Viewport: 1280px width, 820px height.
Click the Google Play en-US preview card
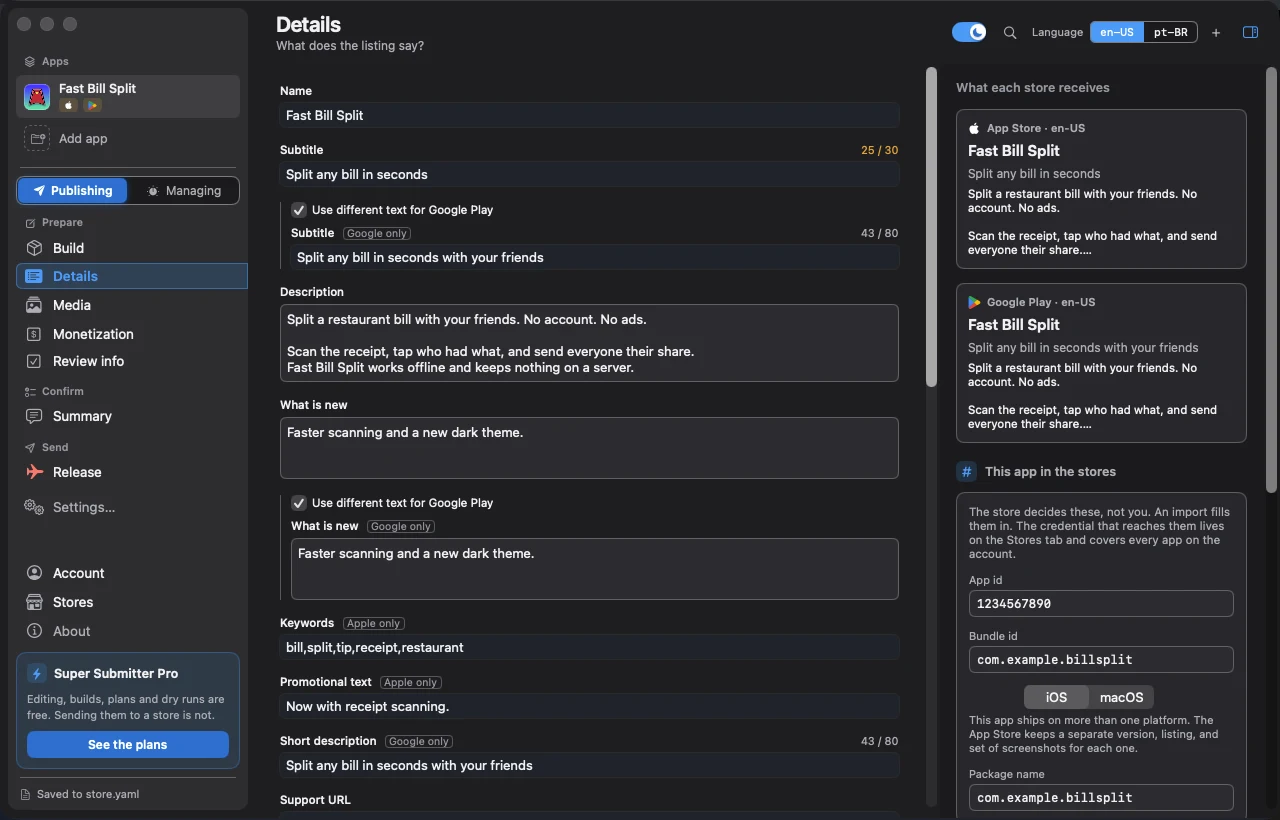point(1101,363)
